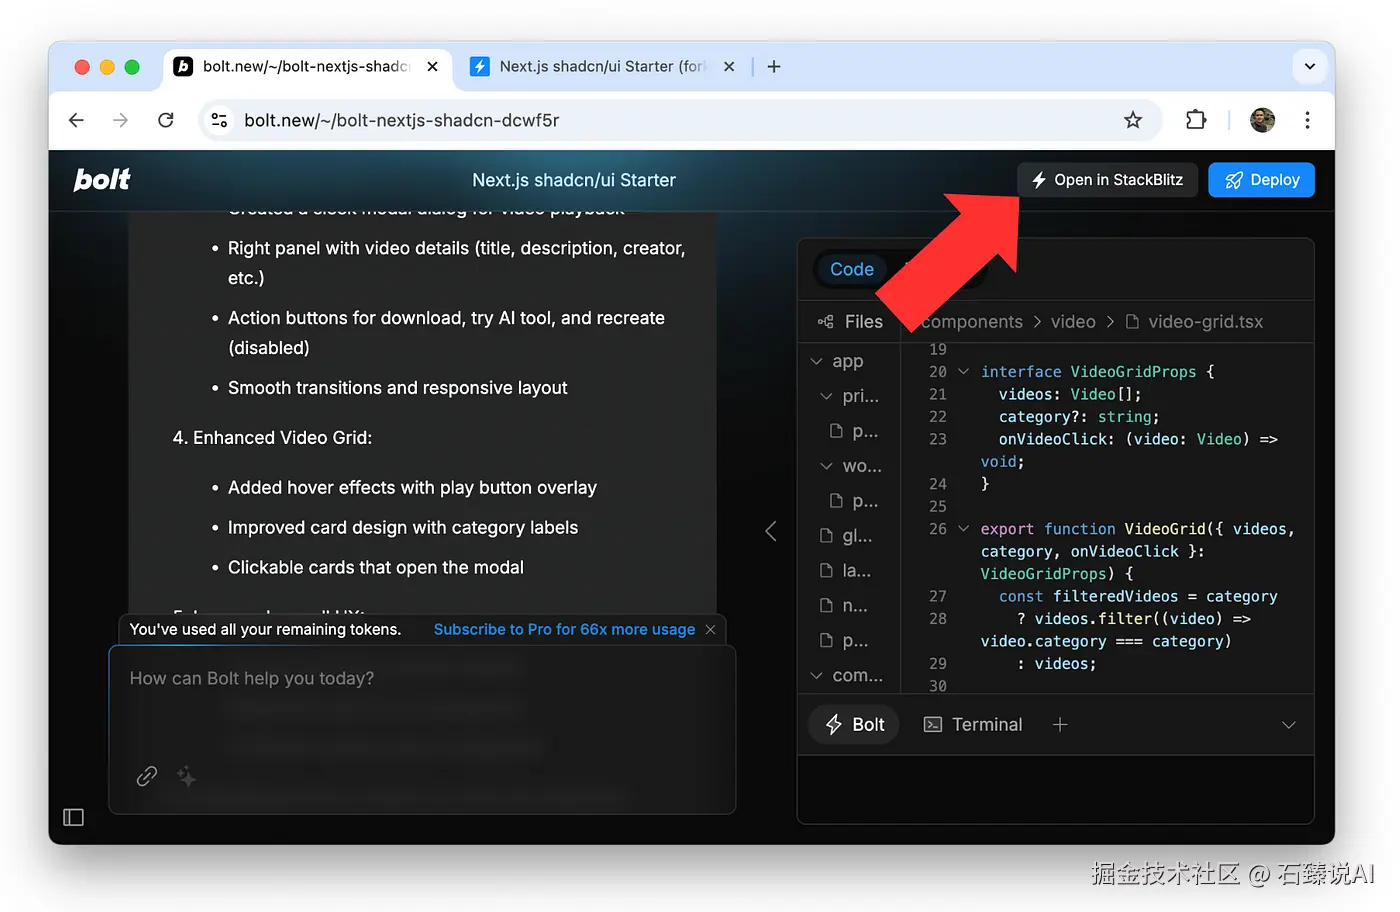This screenshot has height=912, width=1400.
Task: Open the tab search dropdown
Action: [1309, 67]
